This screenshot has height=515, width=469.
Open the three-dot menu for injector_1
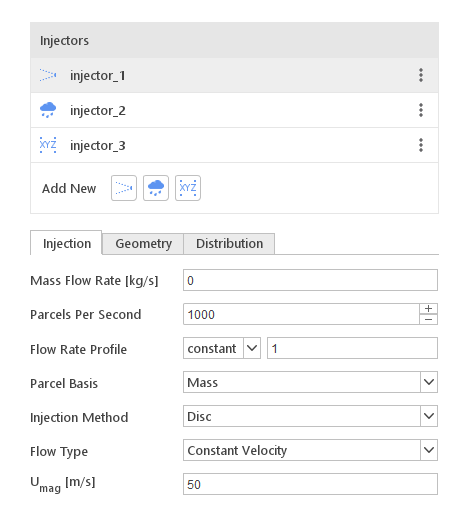coord(421,75)
